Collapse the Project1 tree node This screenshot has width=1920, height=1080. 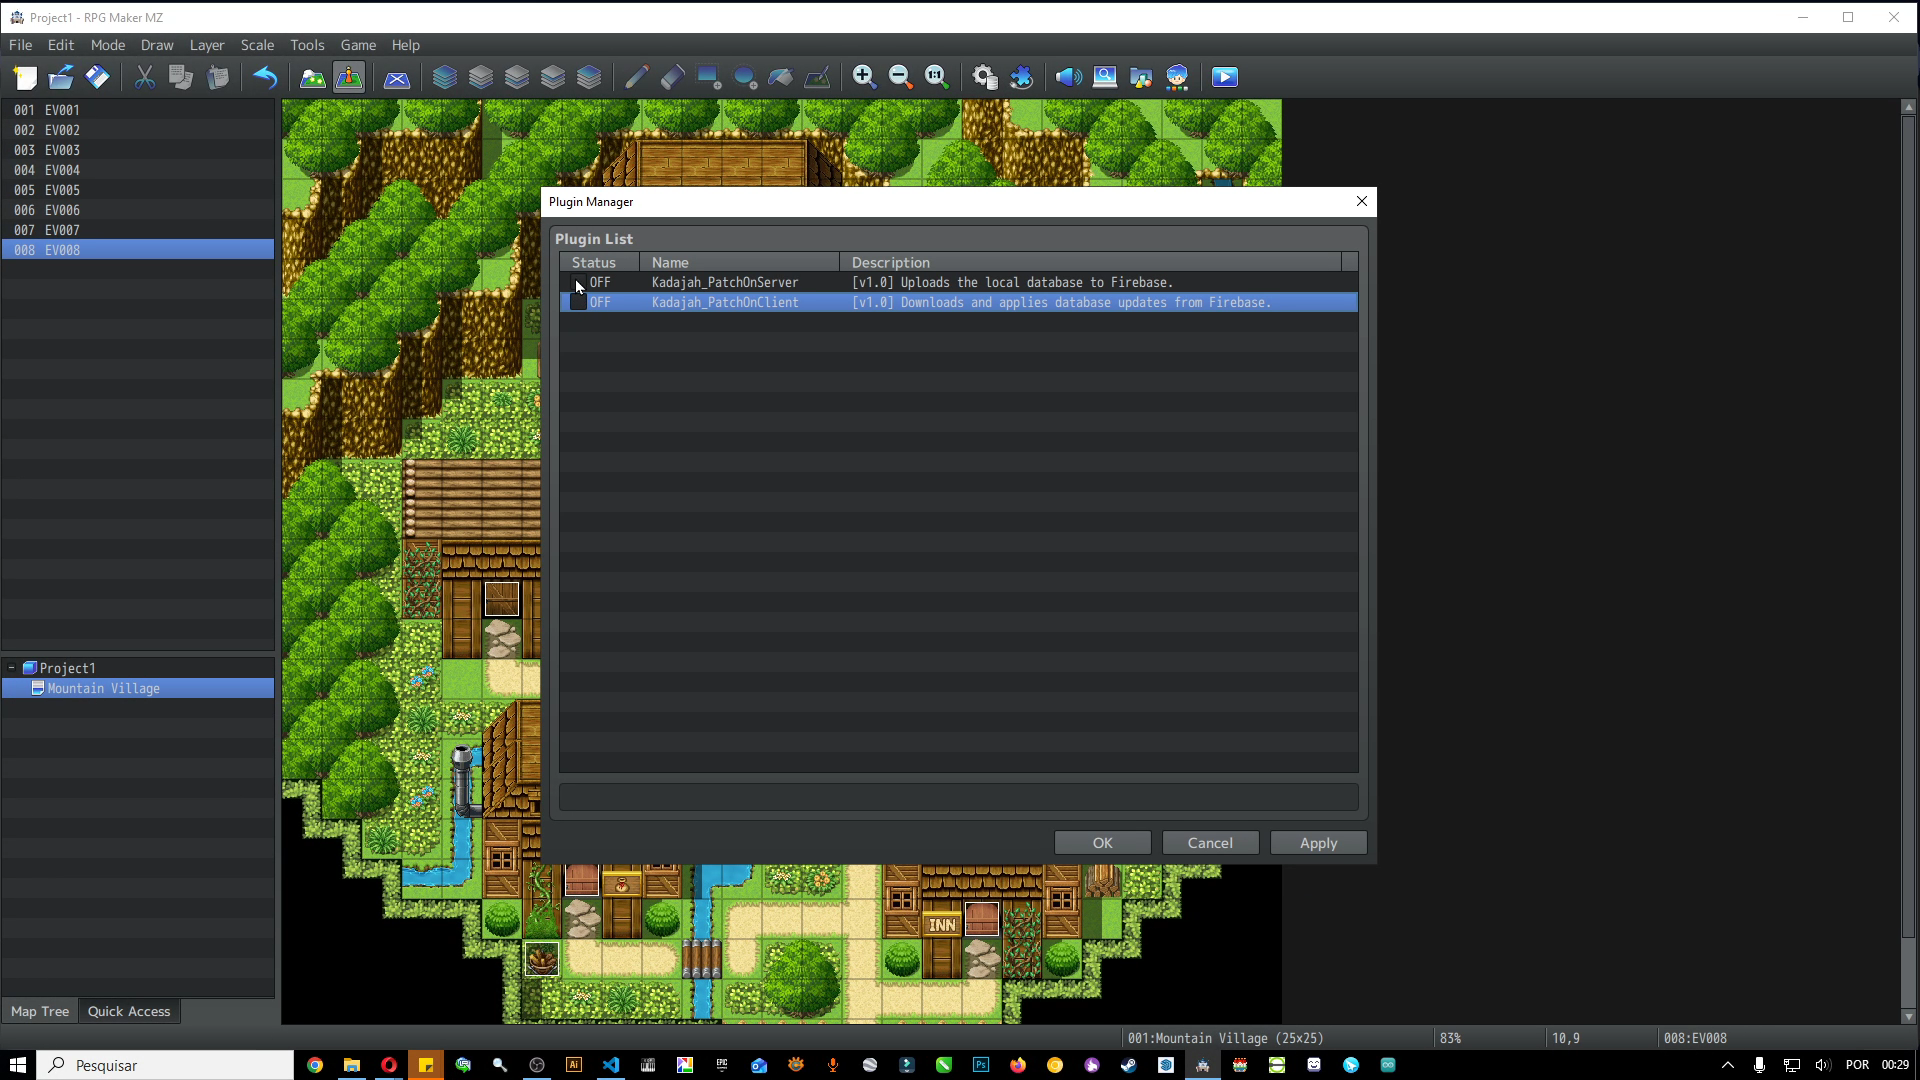coord(12,668)
